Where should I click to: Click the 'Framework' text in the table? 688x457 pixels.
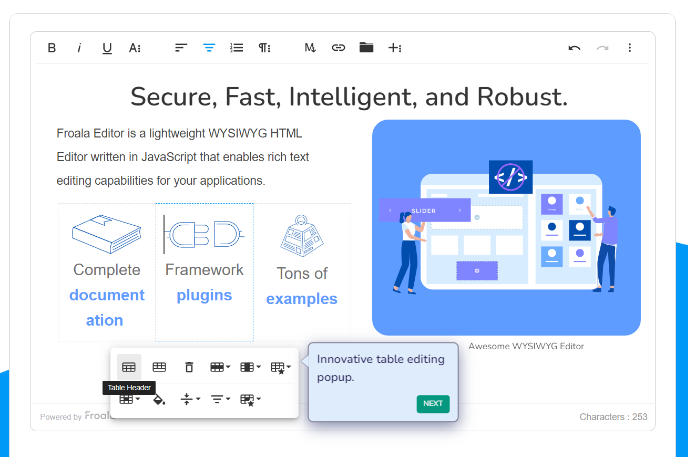(x=204, y=270)
